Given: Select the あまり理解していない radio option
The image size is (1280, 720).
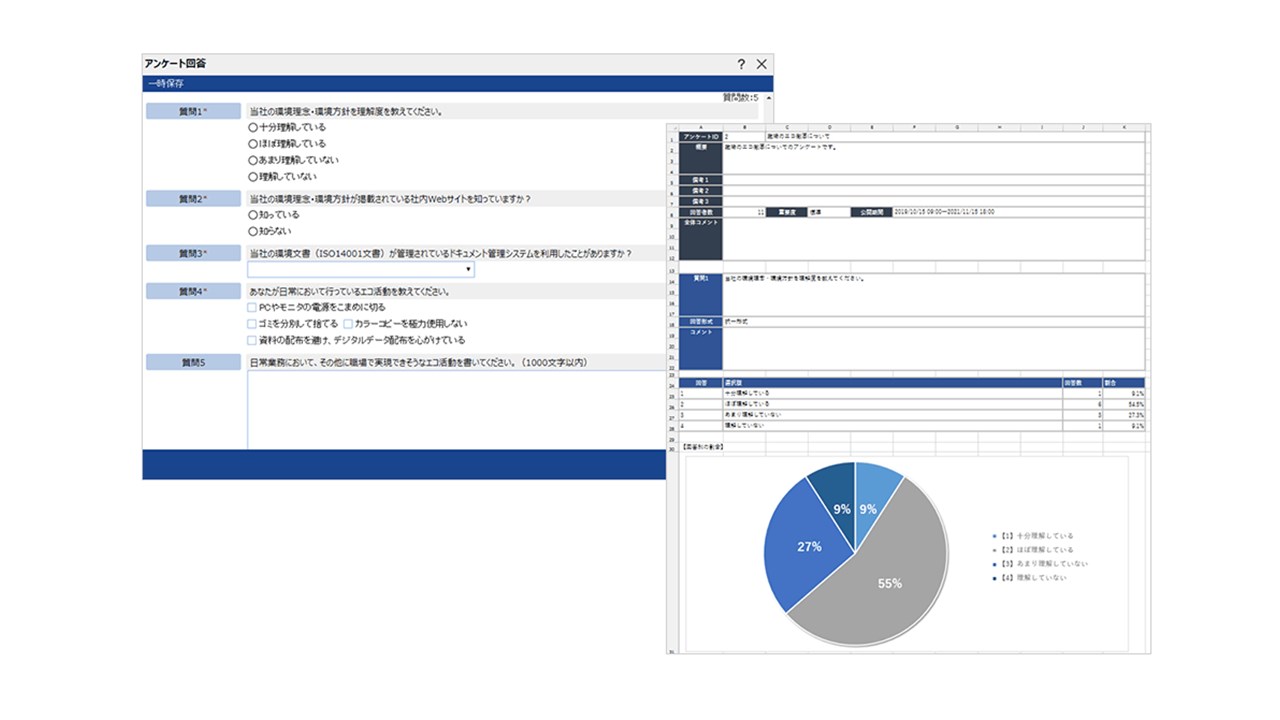Looking at the screenshot, I should (253, 160).
